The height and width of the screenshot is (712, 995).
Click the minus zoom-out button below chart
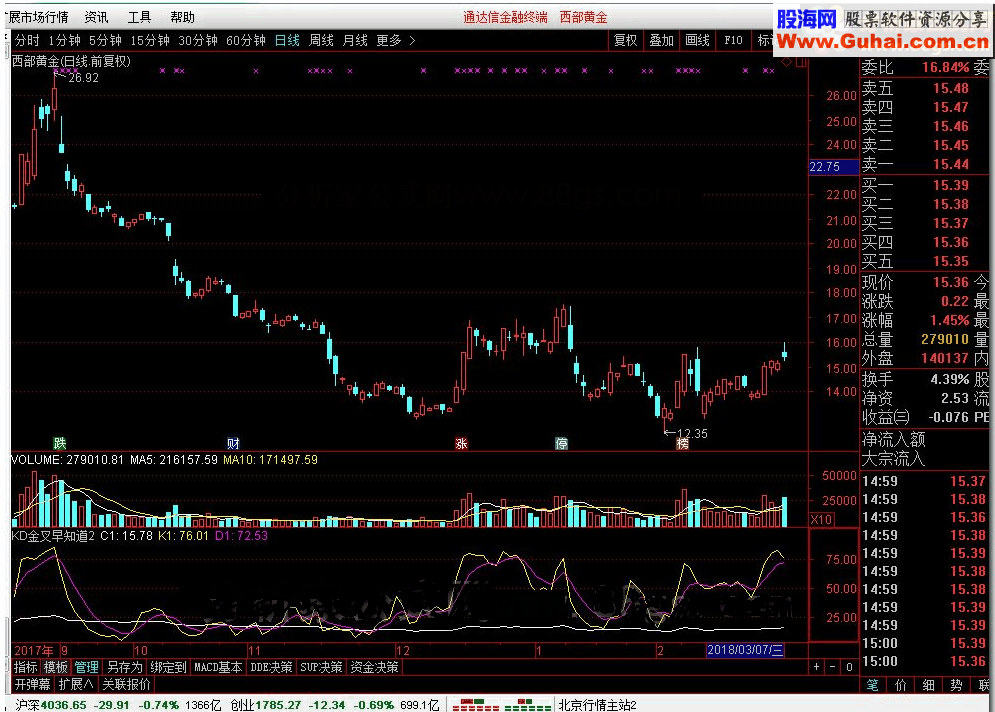coord(833,667)
